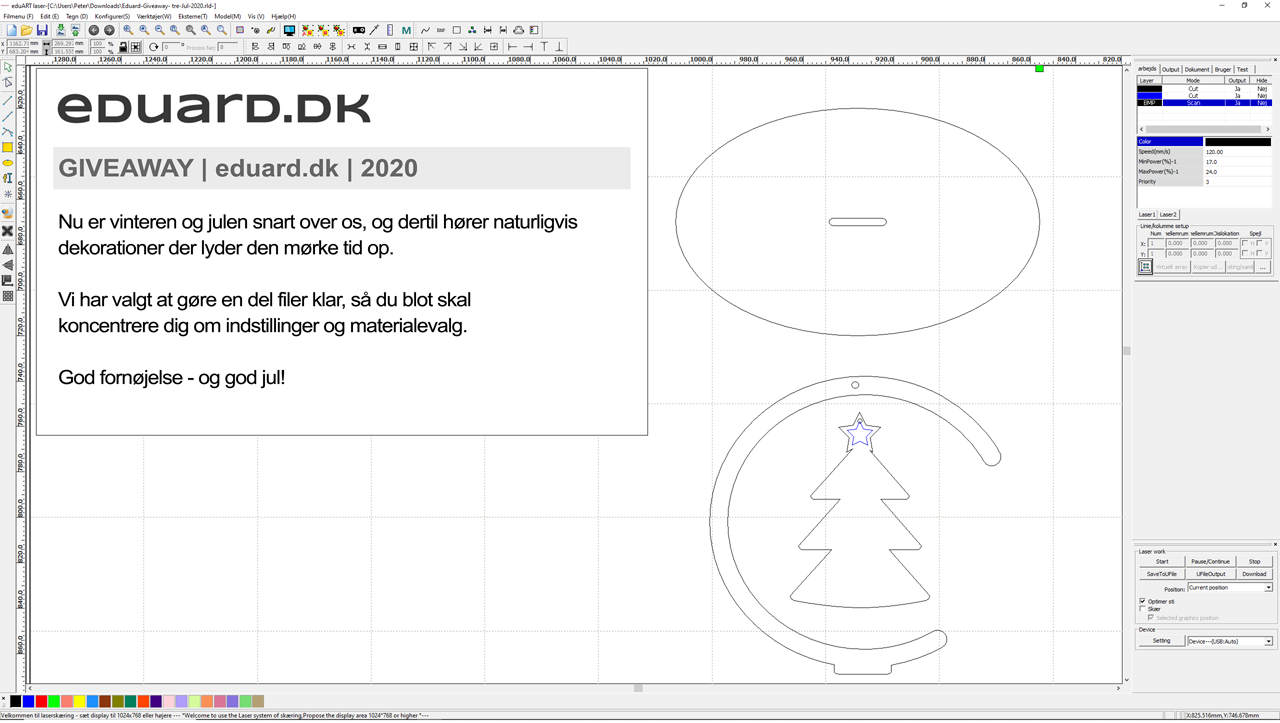Image resolution: width=1280 pixels, height=723 pixels.
Task: Toggle Spejl V checkbox in X row
Action: 1260,243
